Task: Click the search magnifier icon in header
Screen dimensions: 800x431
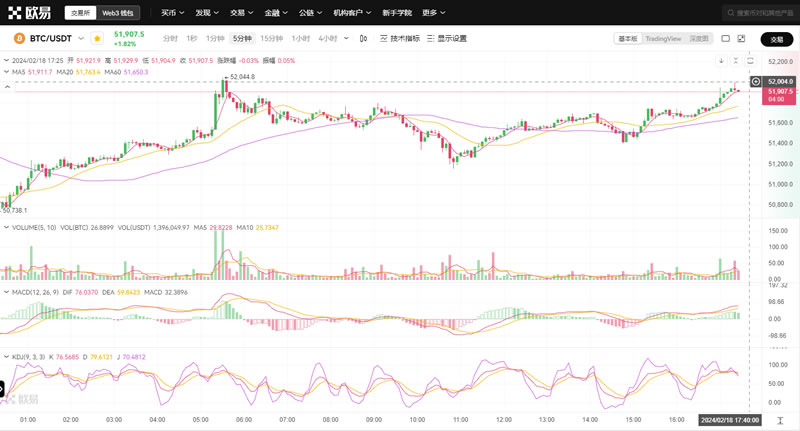Action: pyautogui.click(x=731, y=13)
